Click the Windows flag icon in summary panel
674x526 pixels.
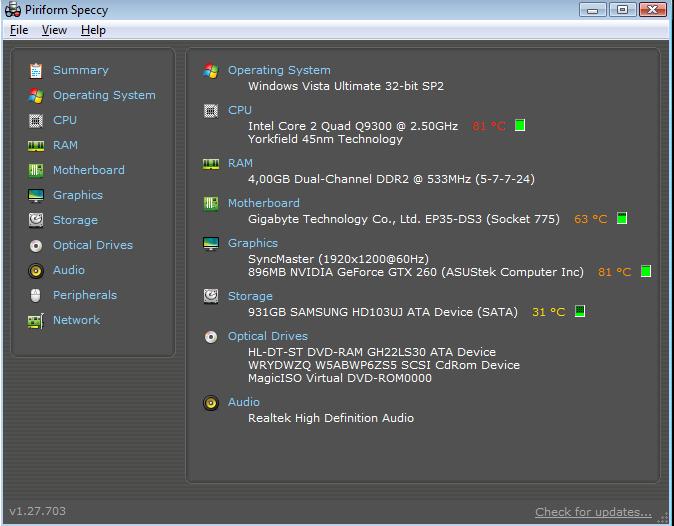pyautogui.click(x=211, y=70)
